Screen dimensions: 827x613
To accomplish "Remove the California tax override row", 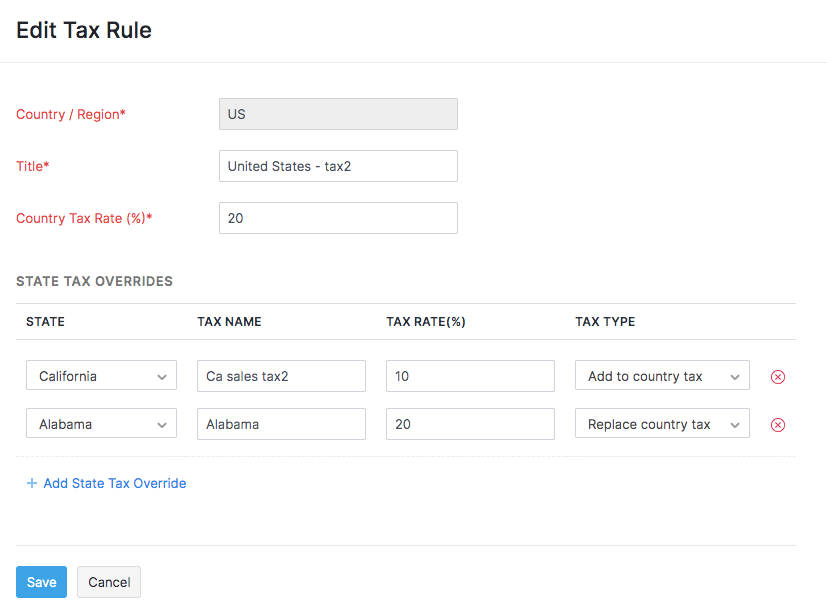I will (x=777, y=376).
